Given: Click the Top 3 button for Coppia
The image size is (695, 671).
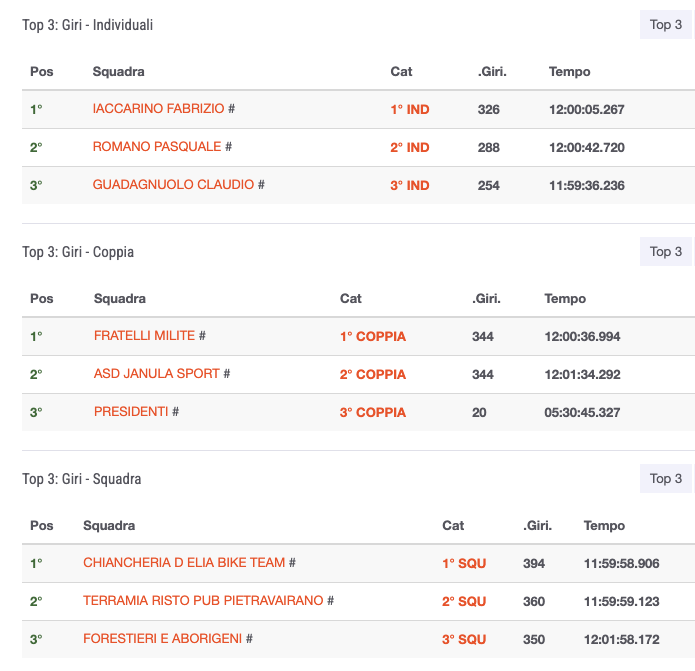Looking at the screenshot, I should click(x=666, y=252).
